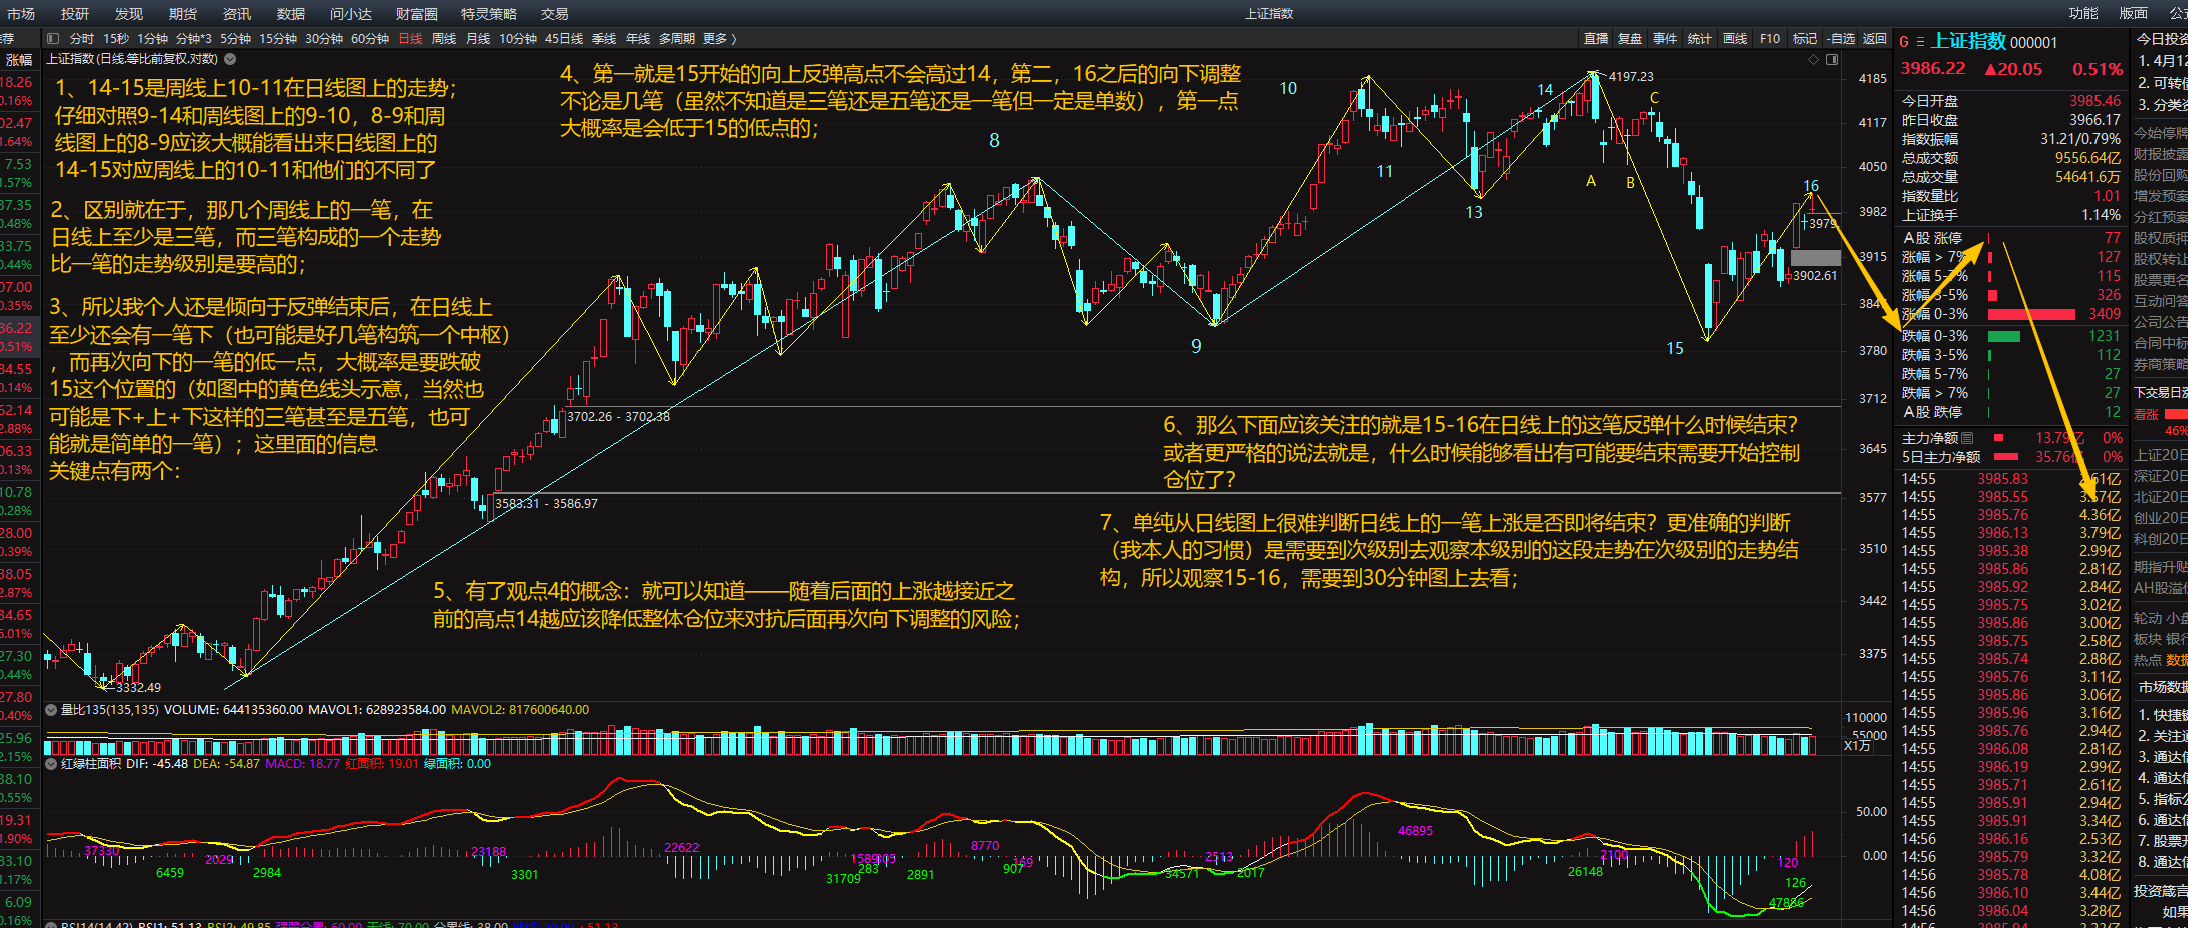
Task: Expand the 红绿柱面积 MACD indicator dropdown
Action: click(x=51, y=764)
